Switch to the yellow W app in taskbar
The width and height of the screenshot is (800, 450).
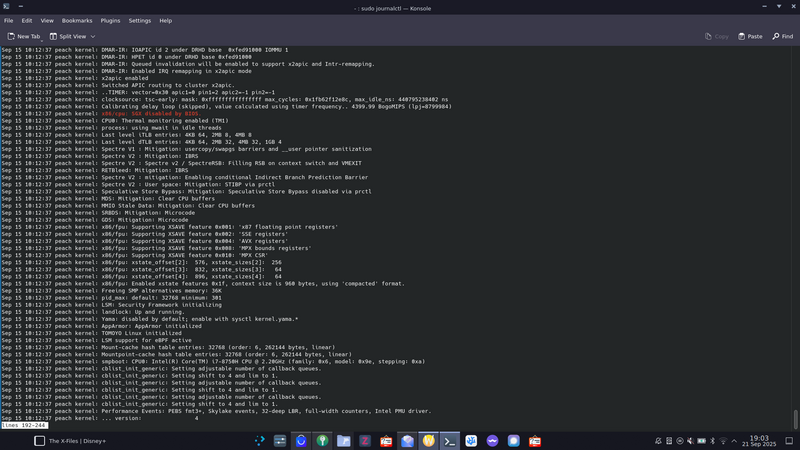click(x=429, y=441)
